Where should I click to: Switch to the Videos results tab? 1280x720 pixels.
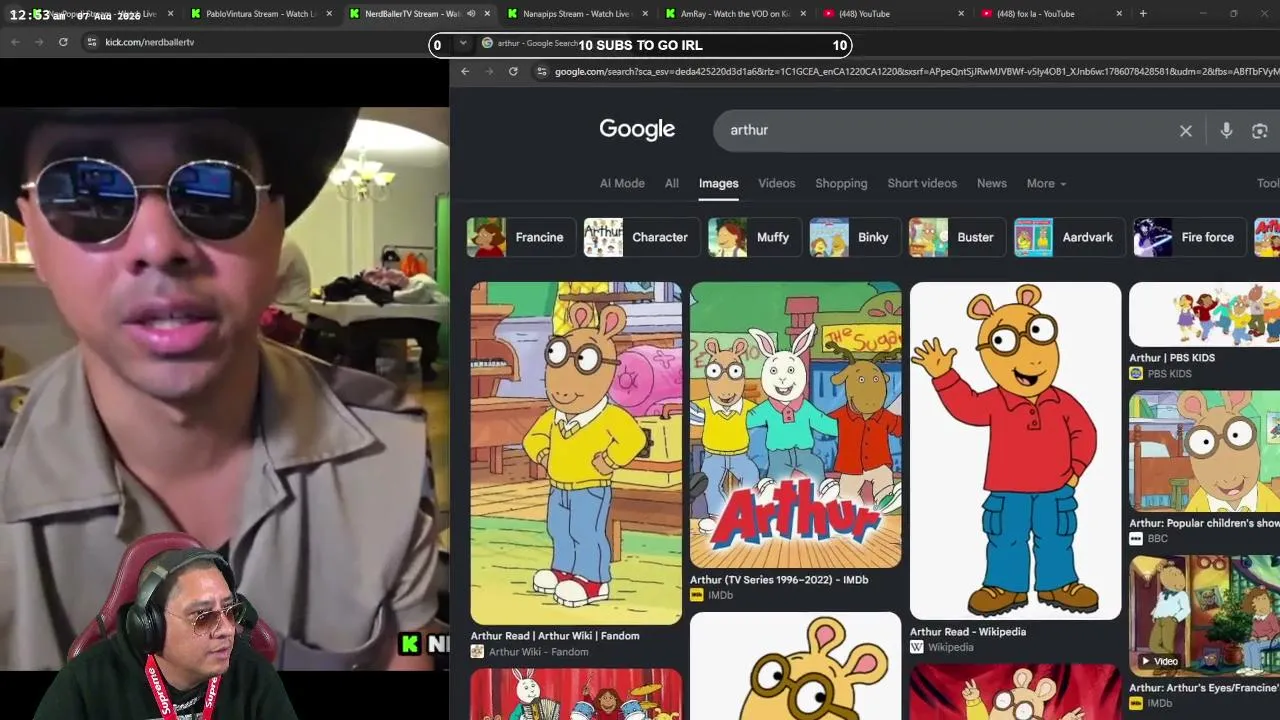(776, 184)
